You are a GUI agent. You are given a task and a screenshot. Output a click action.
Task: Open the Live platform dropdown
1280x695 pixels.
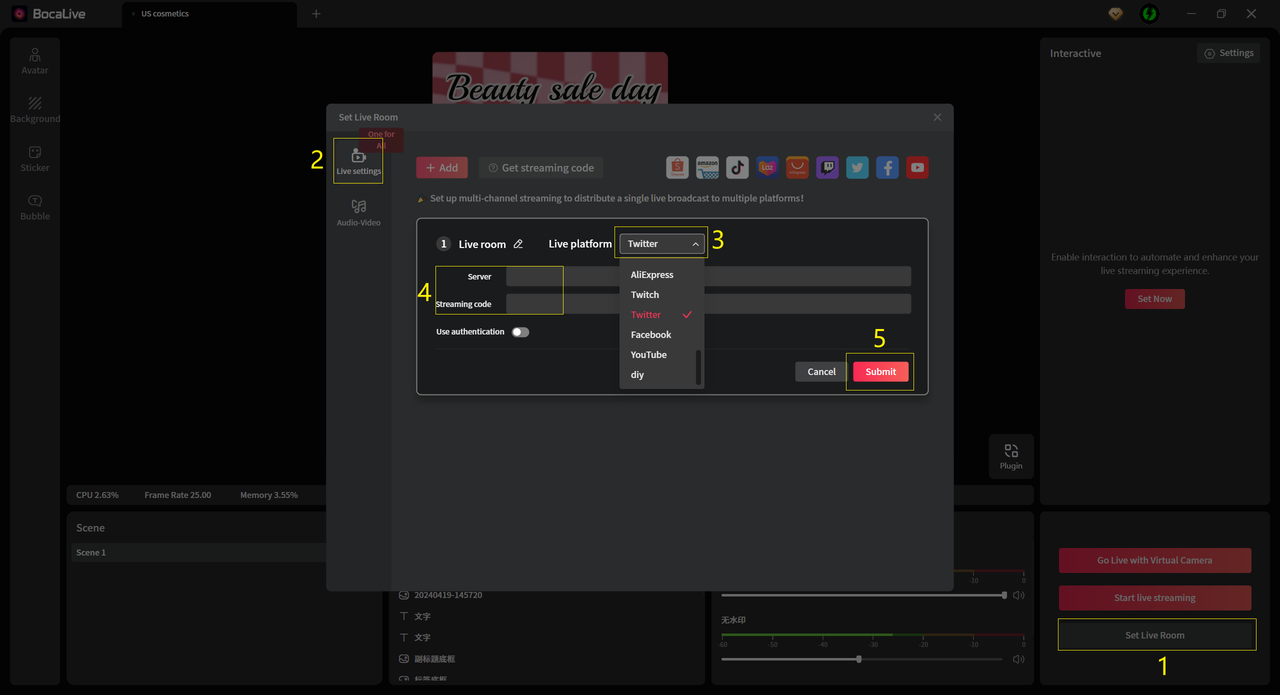point(661,243)
